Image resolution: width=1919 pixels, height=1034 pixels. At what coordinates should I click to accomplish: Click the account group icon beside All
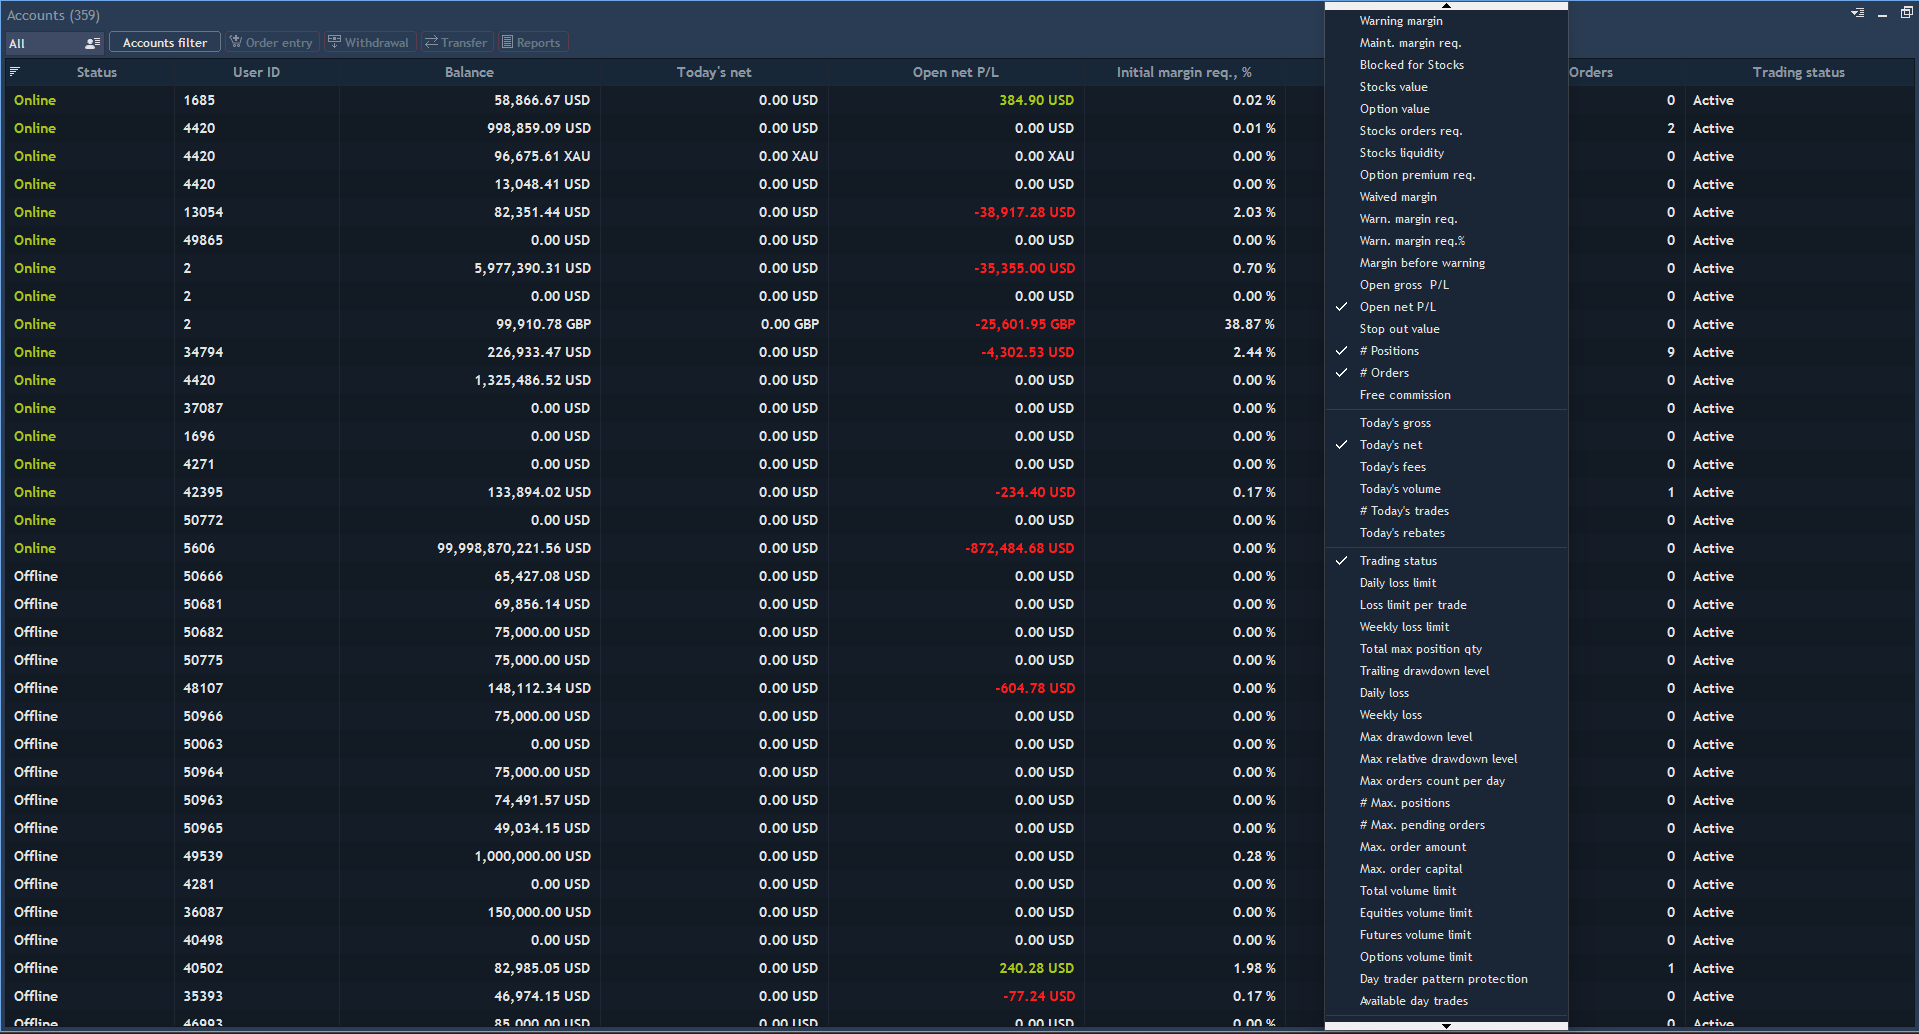(91, 43)
